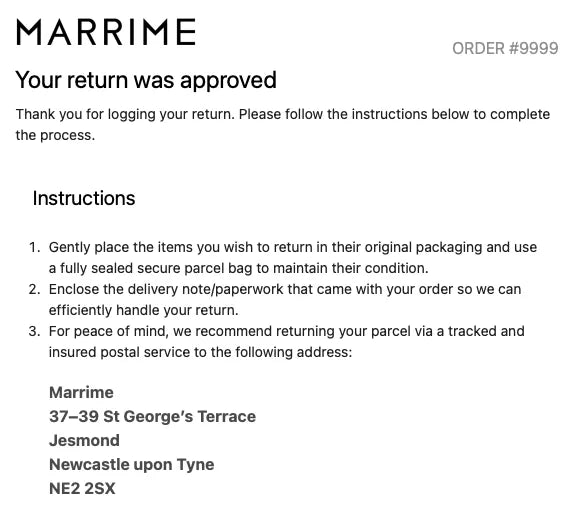Click the "Thank you for logging your return" paragraph

click(283, 125)
